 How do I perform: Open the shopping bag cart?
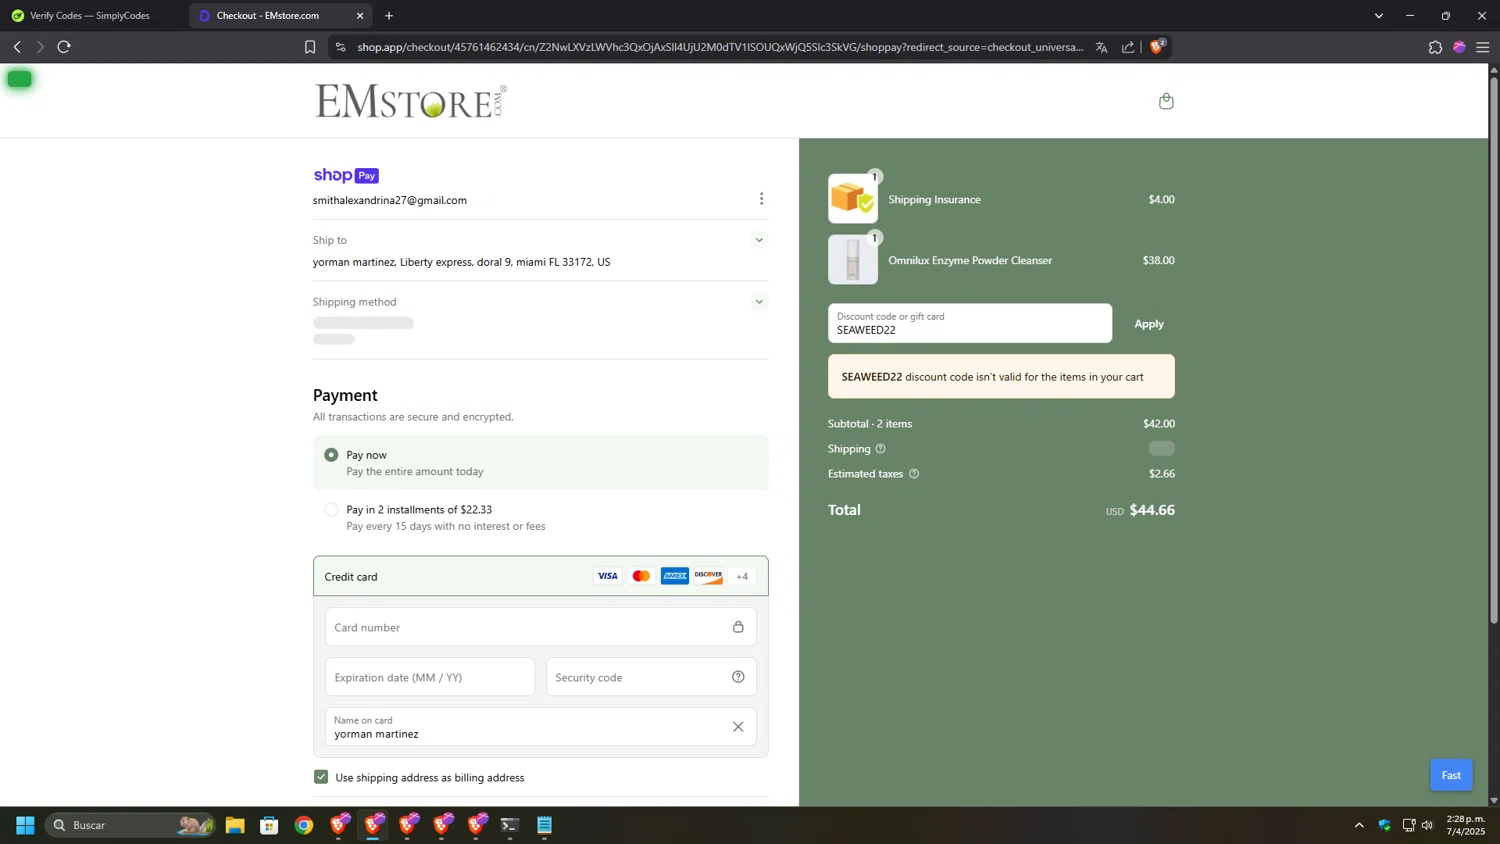point(1166,101)
